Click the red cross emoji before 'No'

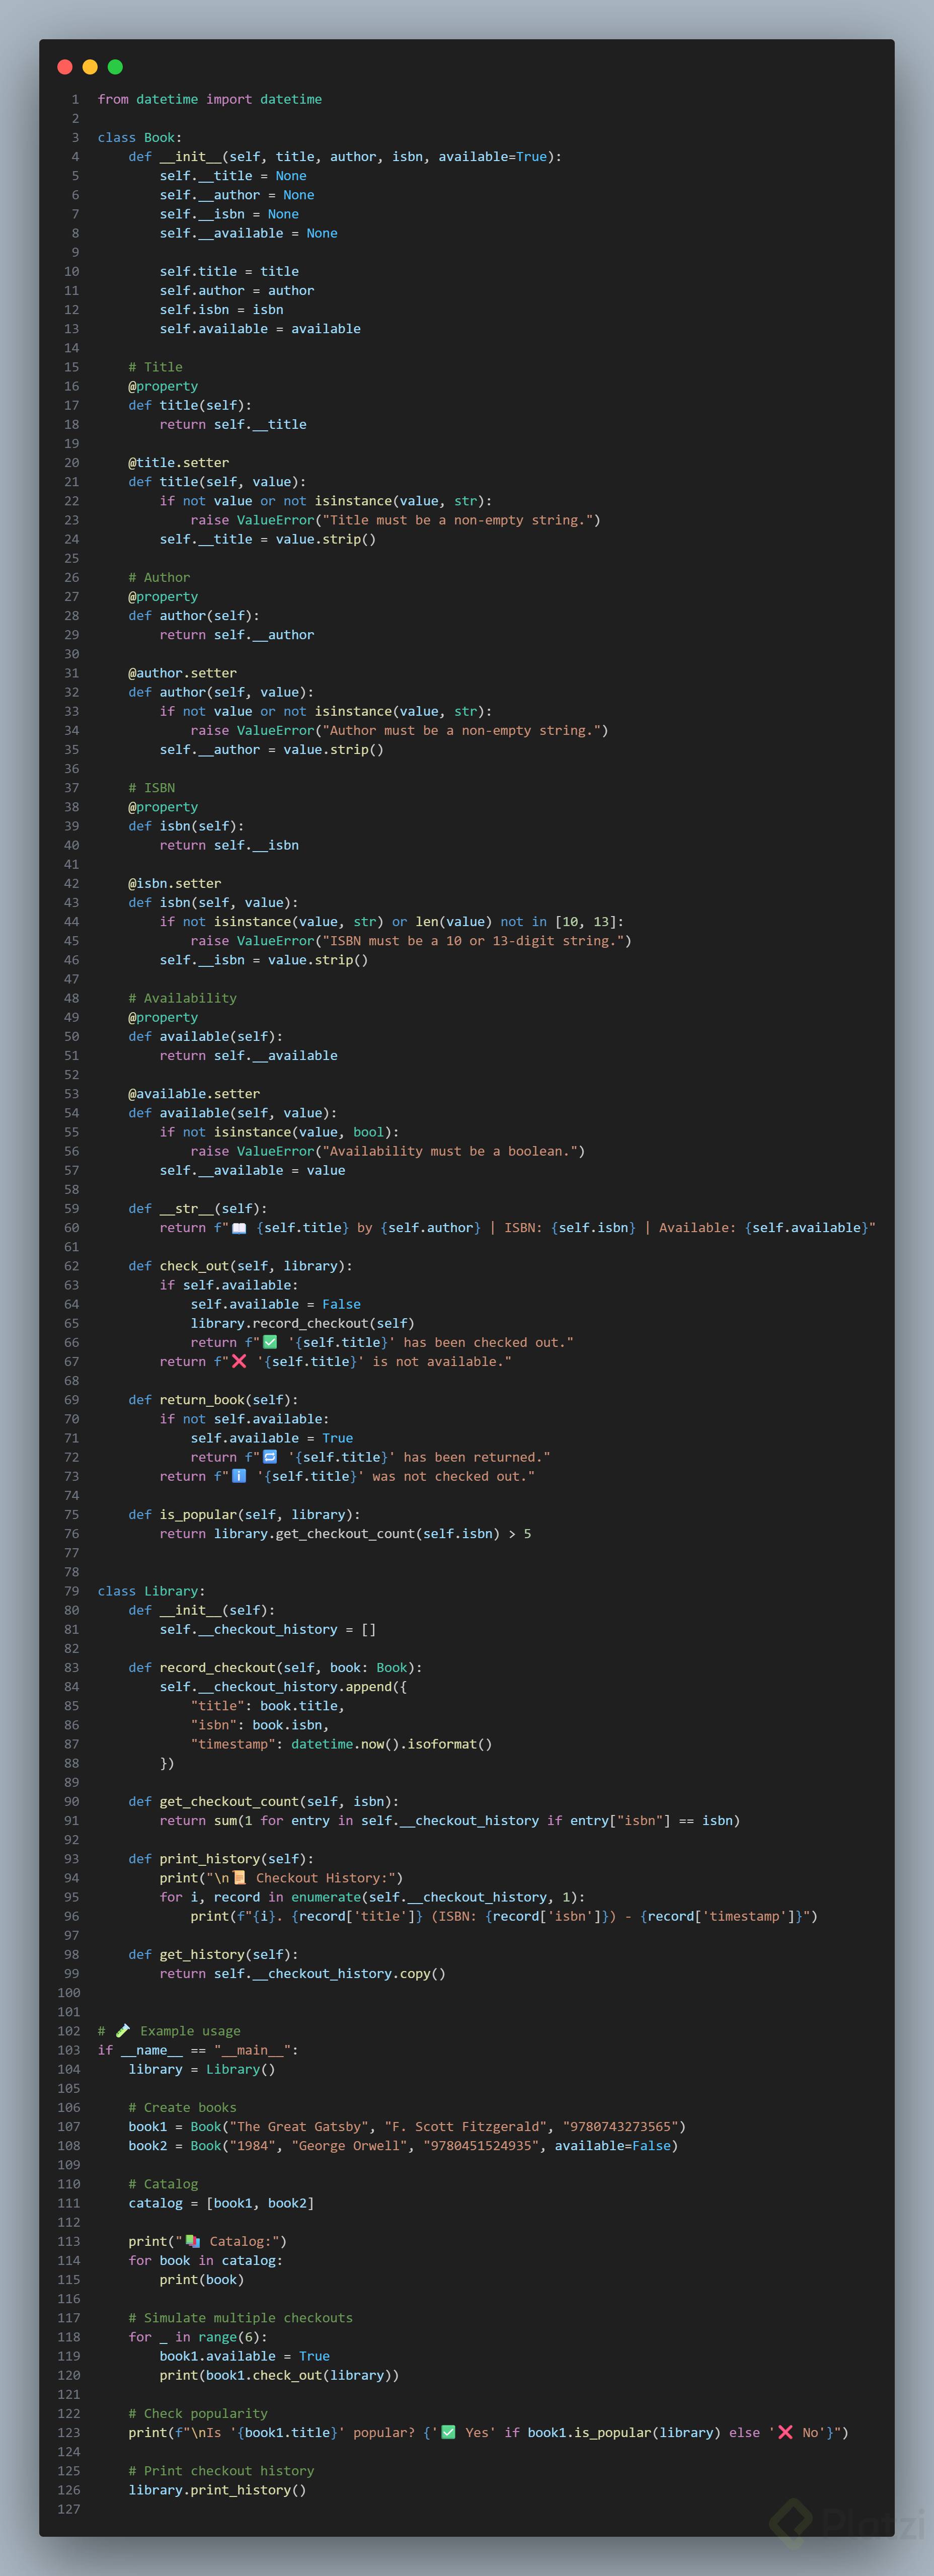(785, 2432)
